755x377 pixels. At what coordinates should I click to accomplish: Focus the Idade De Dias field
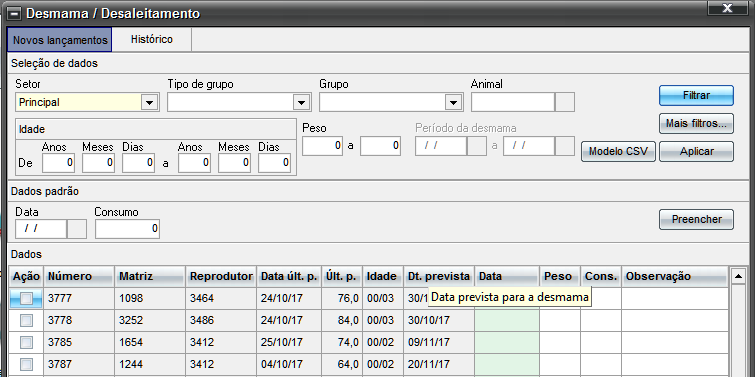pos(138,163)
